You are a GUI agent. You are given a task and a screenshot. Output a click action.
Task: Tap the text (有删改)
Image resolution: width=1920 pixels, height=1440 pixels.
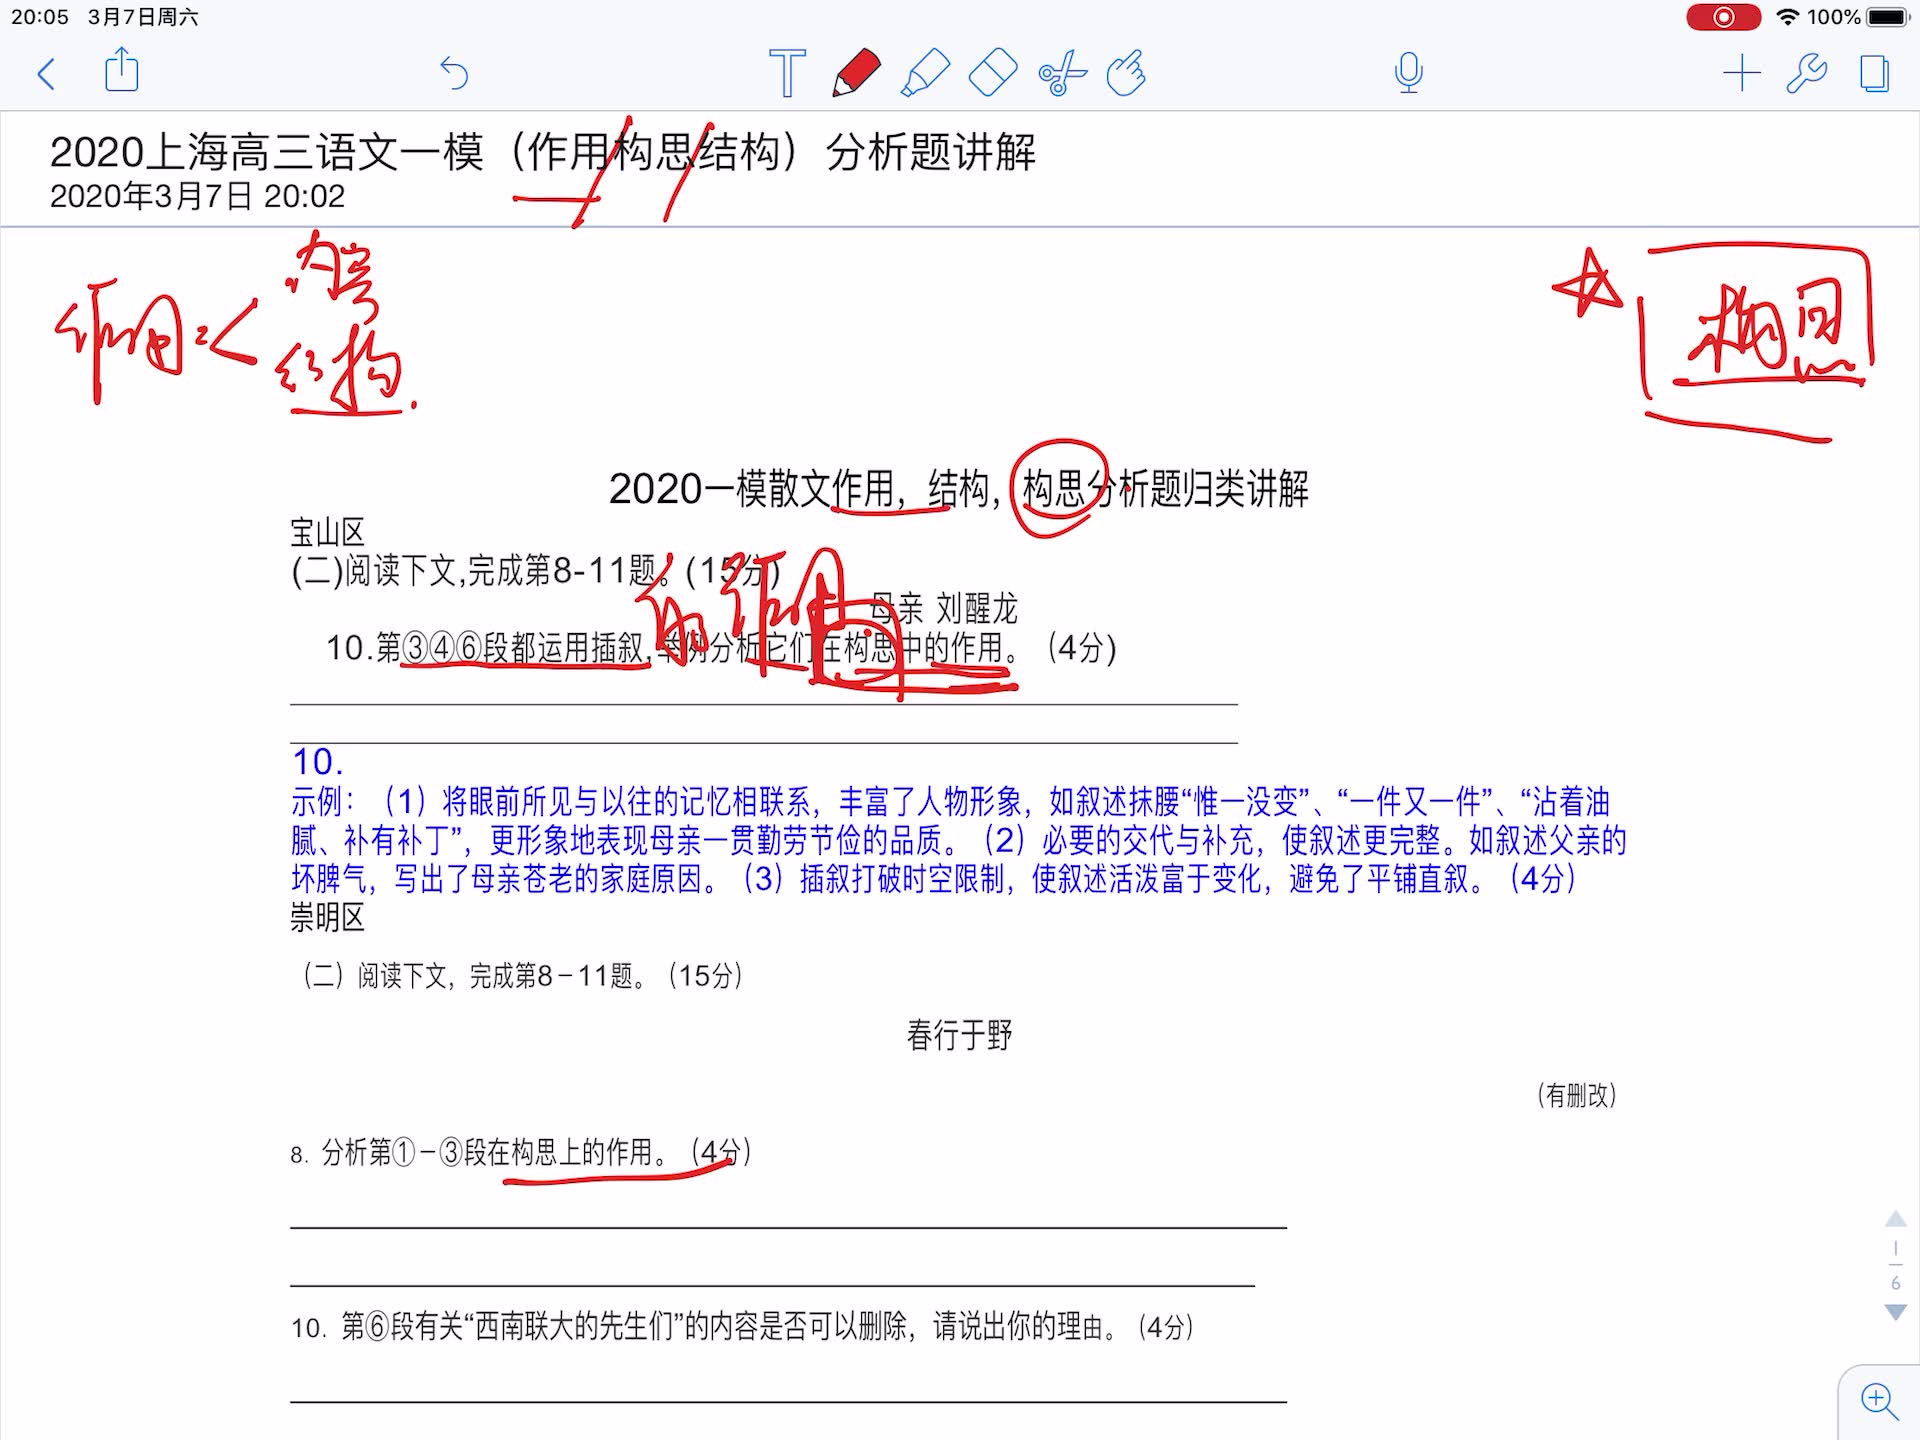pos(1577,1095)
